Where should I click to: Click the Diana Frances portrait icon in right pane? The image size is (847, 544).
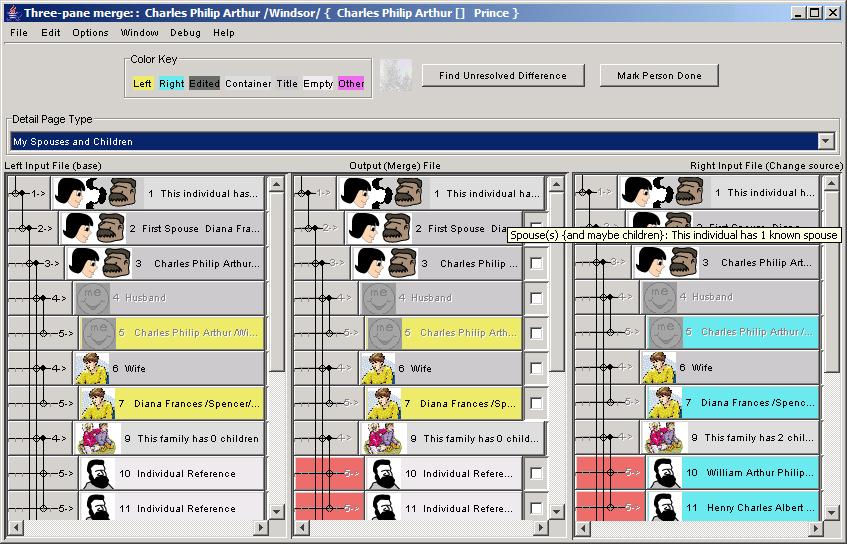coord(662,403)
